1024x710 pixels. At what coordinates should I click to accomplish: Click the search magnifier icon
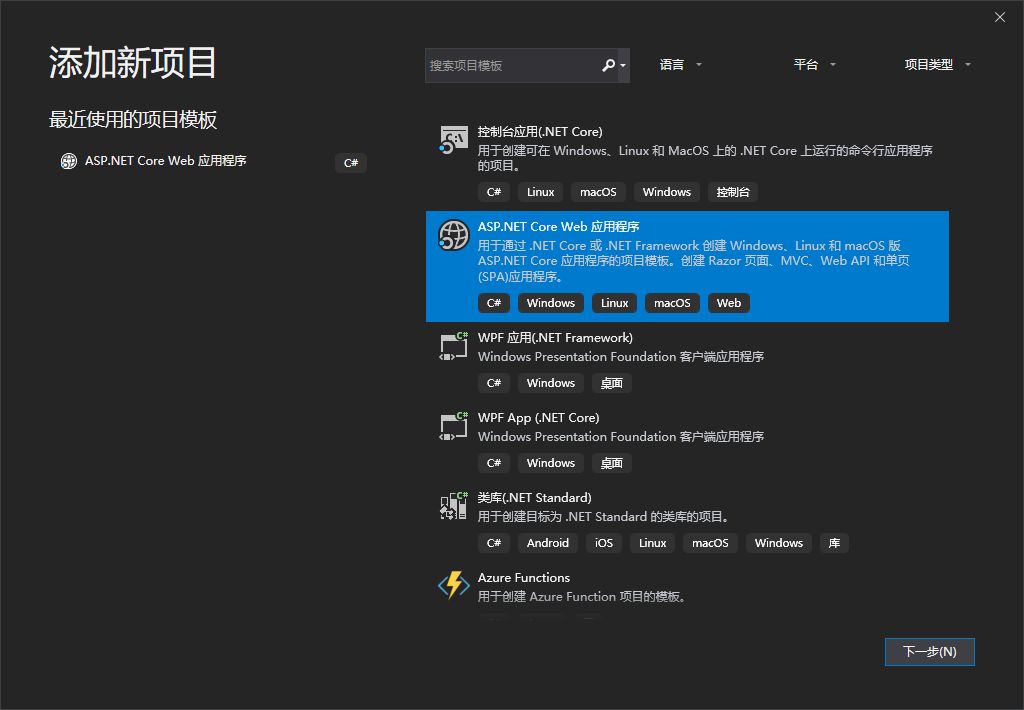point(610,64)
